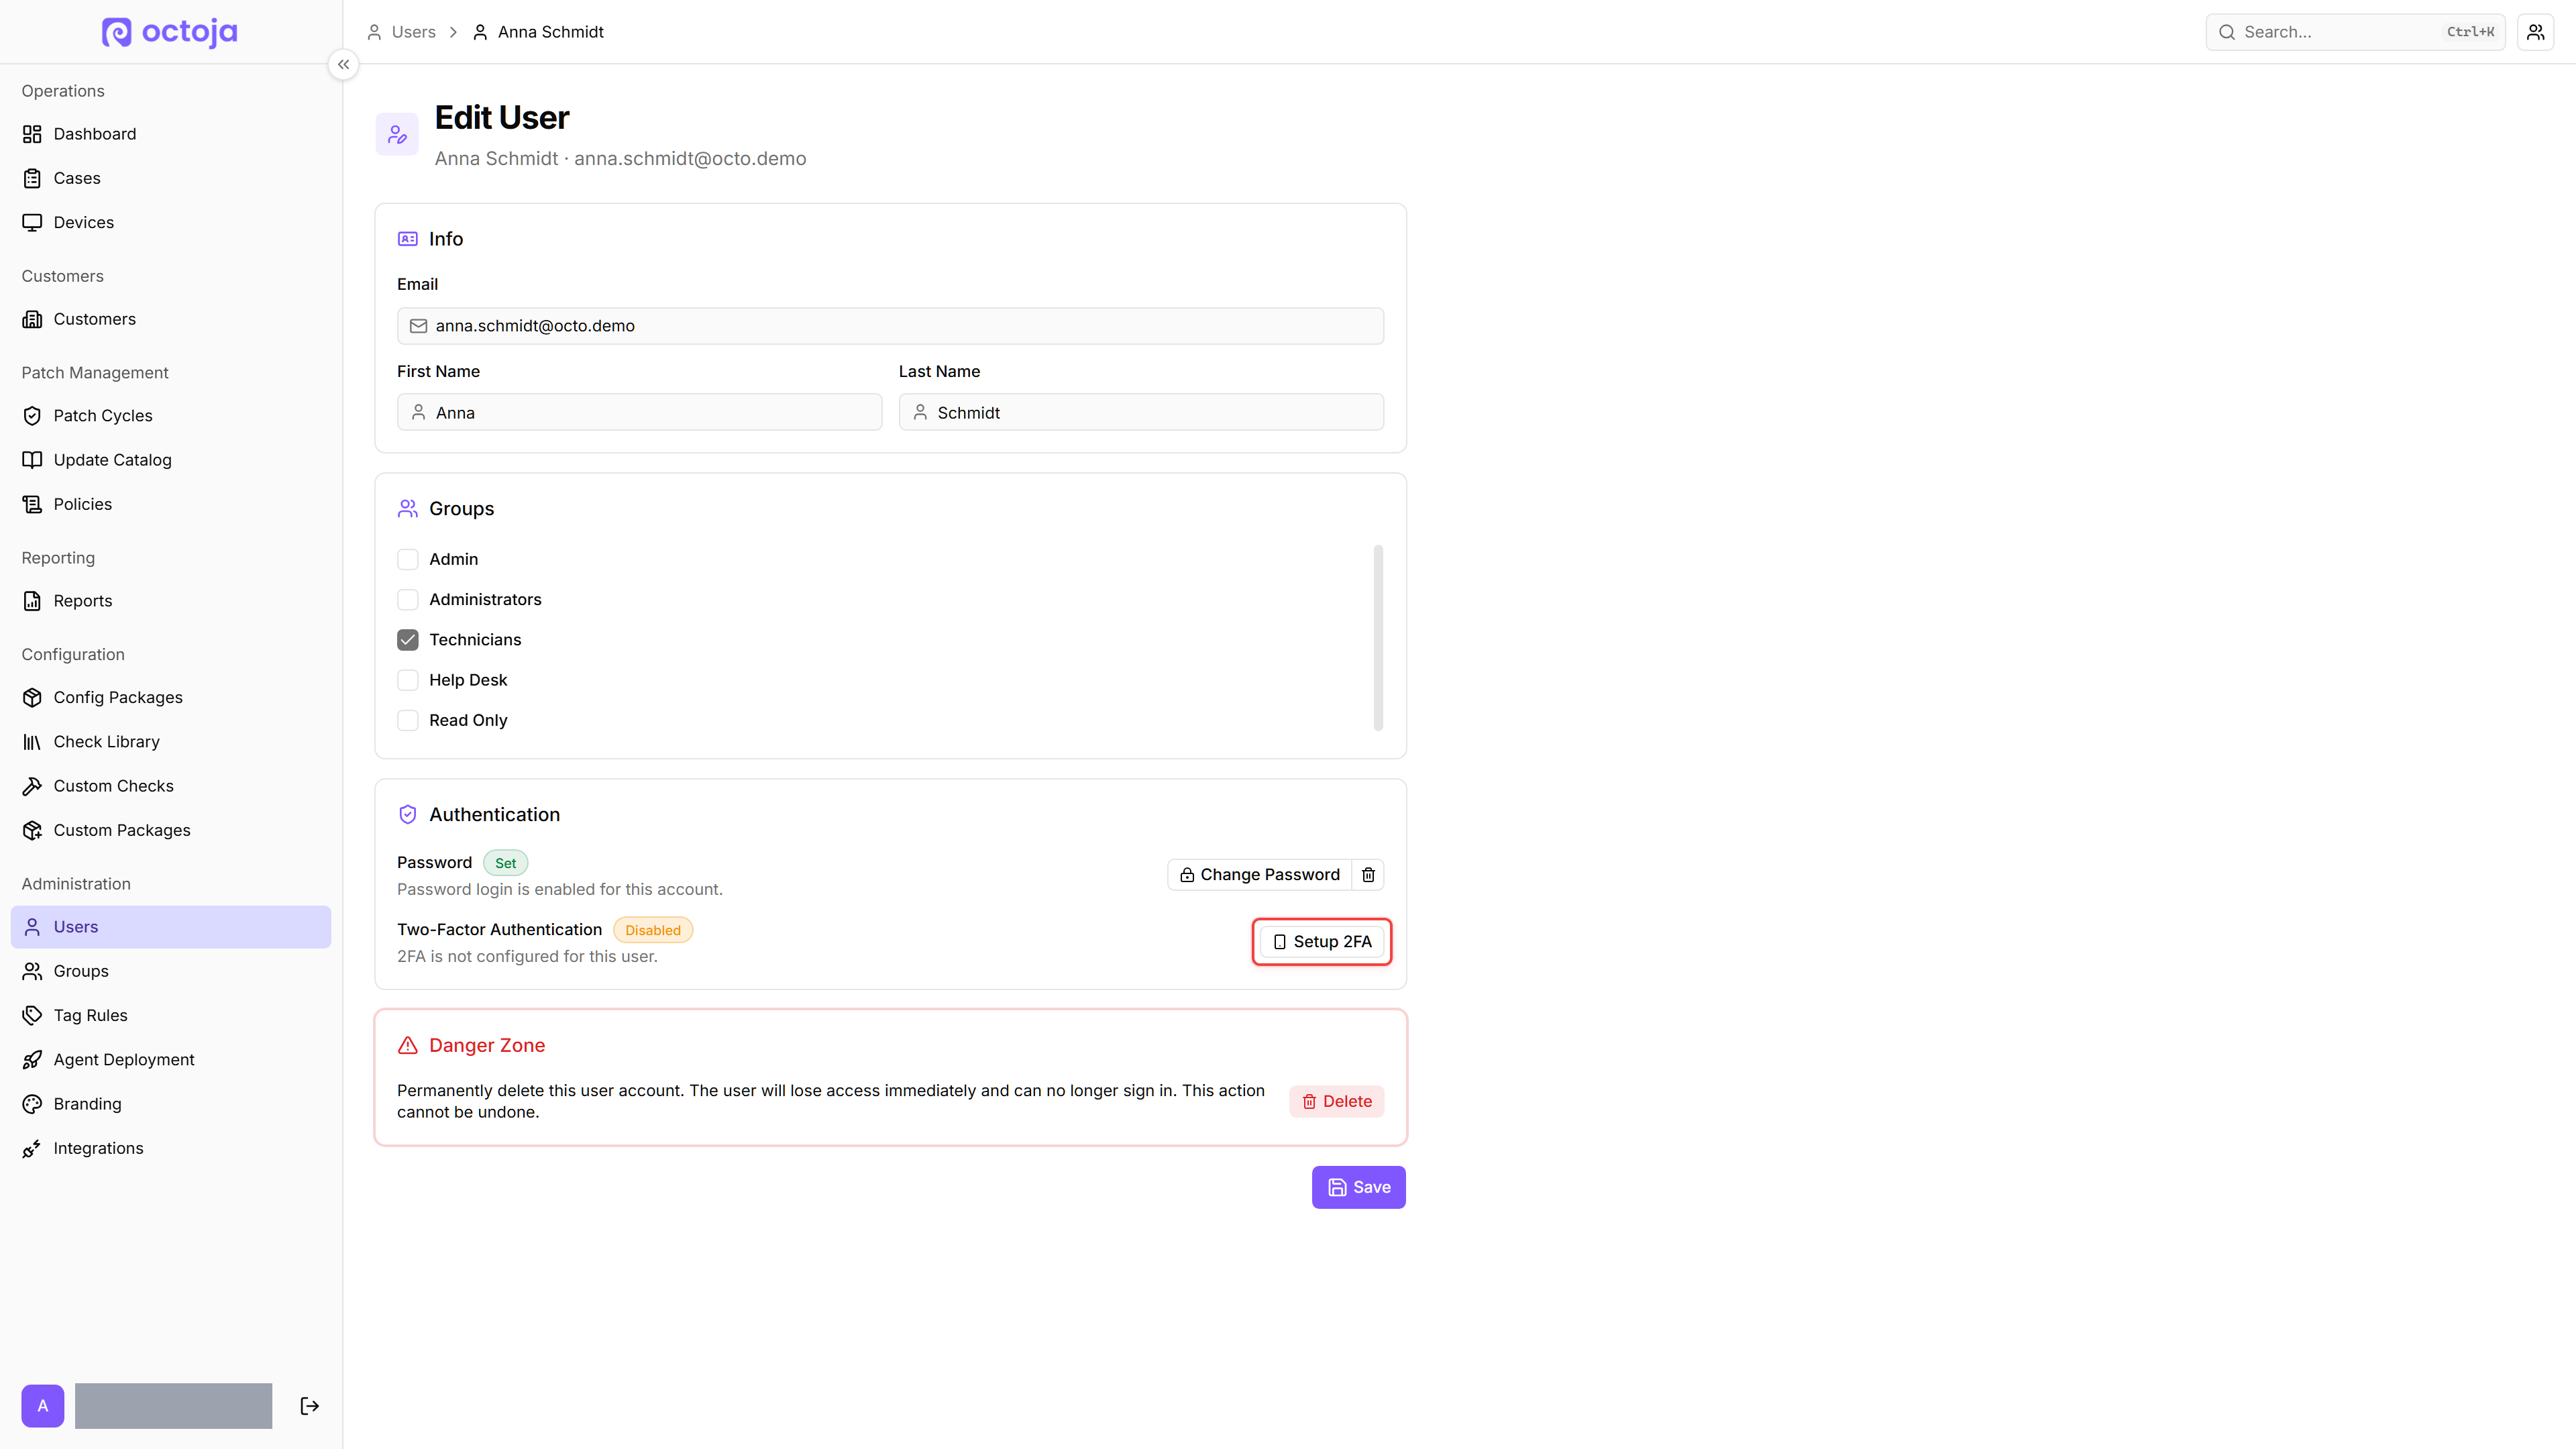This screenshot has height=1449, width=2576.
Task: Click the octoja logo
Action: [x=170, y=32]
